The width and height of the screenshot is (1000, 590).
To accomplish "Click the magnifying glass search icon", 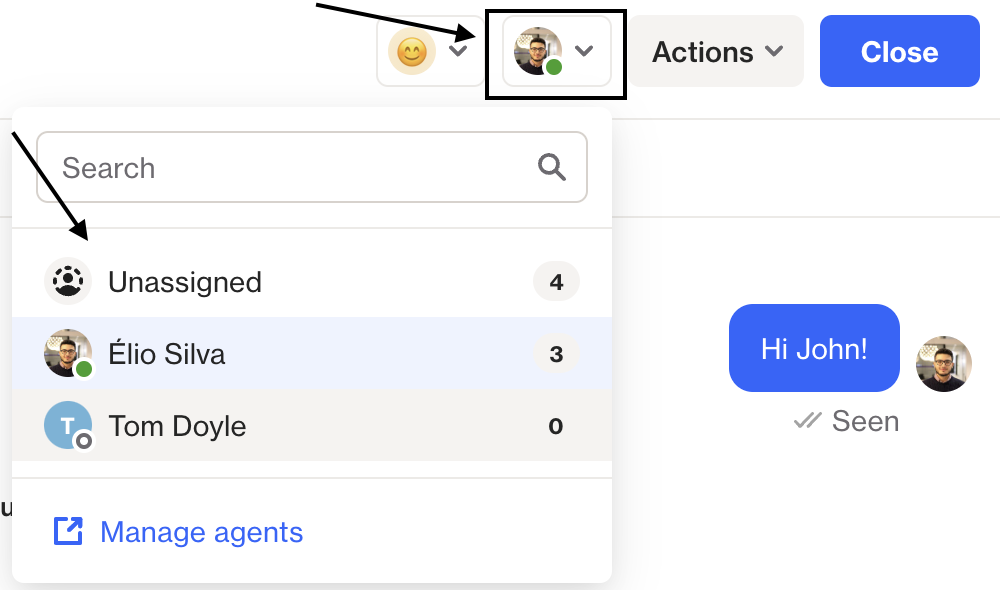I will click(x=551, y=167).
